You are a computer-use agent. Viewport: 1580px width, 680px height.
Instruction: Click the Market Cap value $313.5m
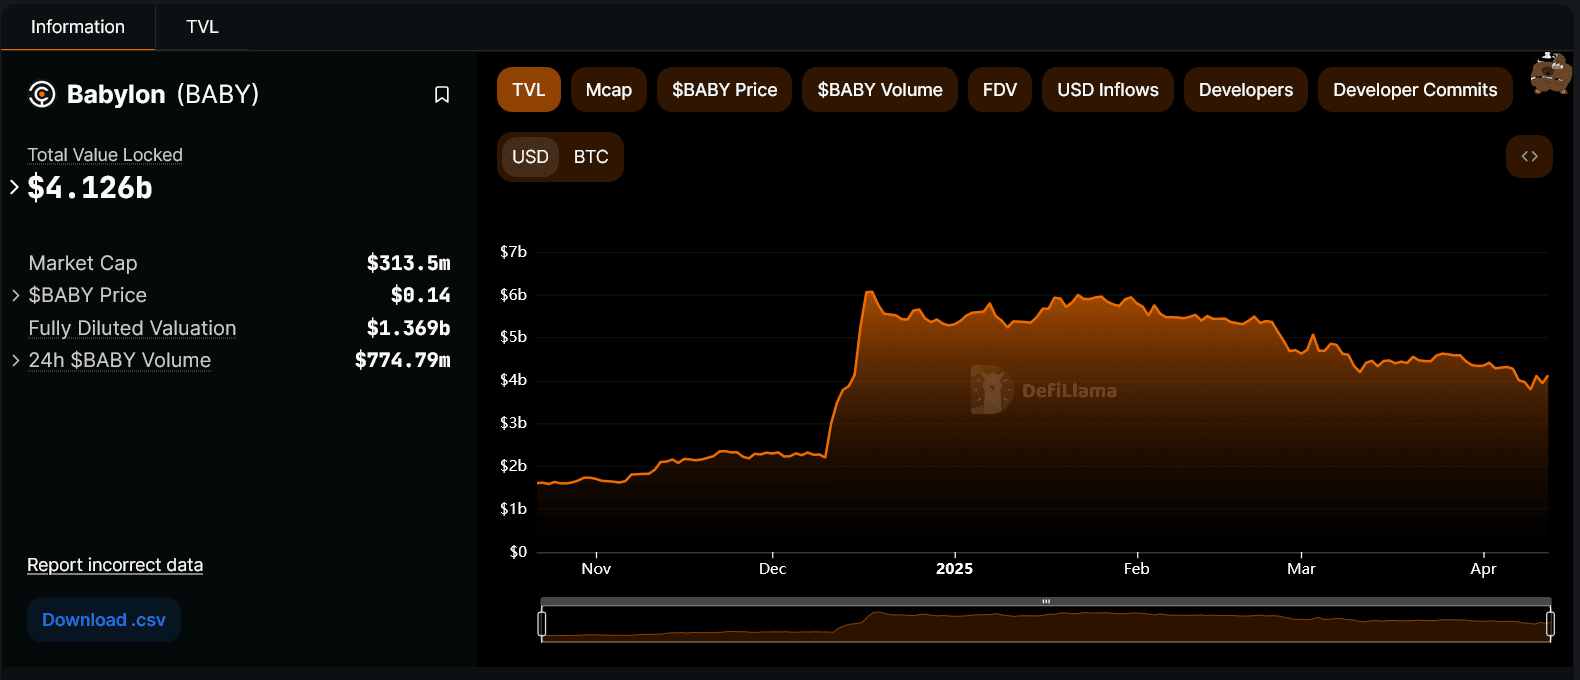(x=408, y=263)
